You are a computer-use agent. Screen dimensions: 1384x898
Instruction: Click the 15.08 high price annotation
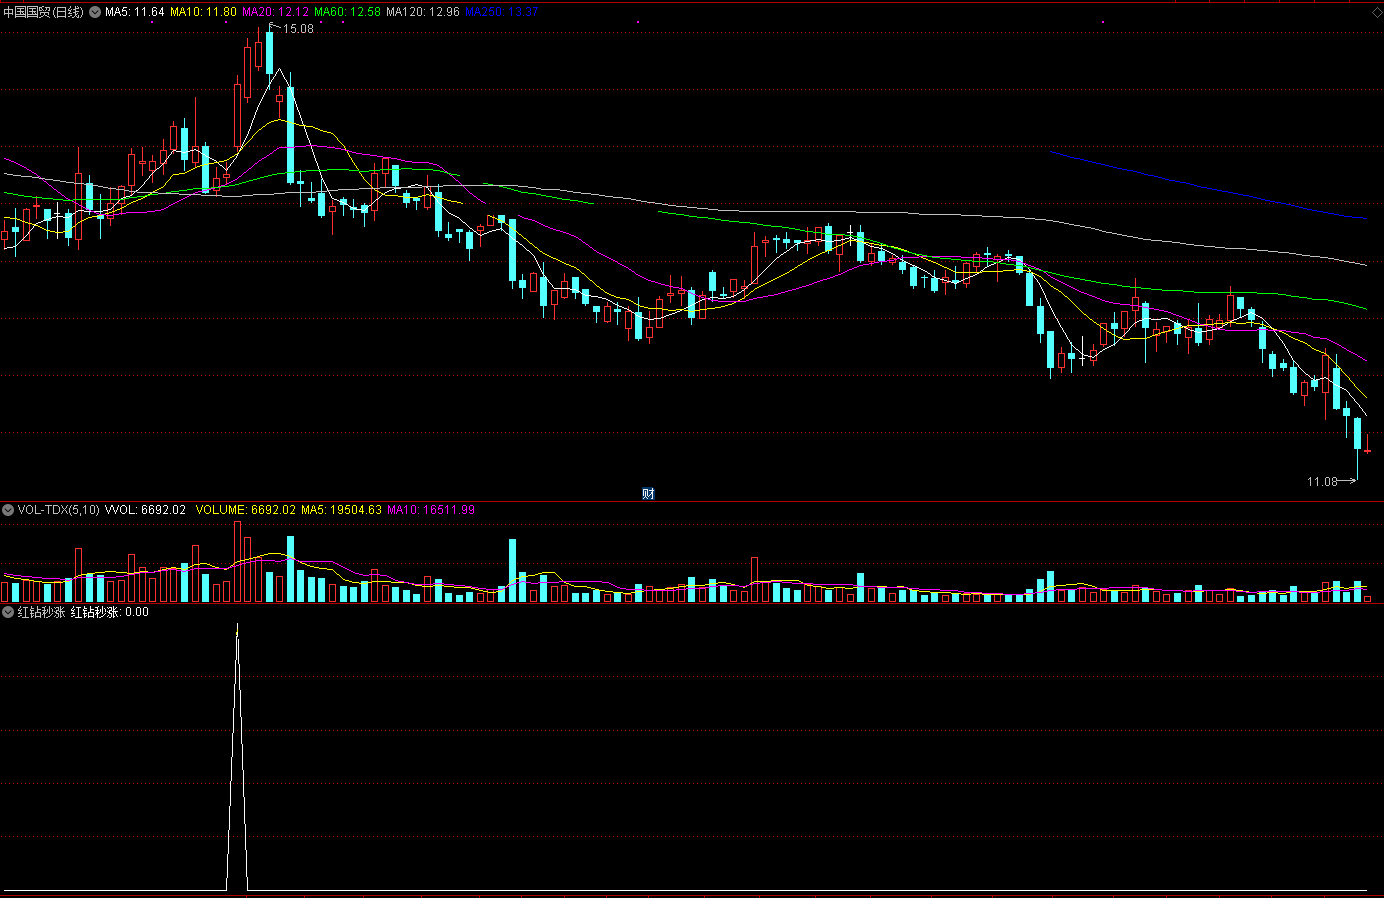(x=298, y=29)
